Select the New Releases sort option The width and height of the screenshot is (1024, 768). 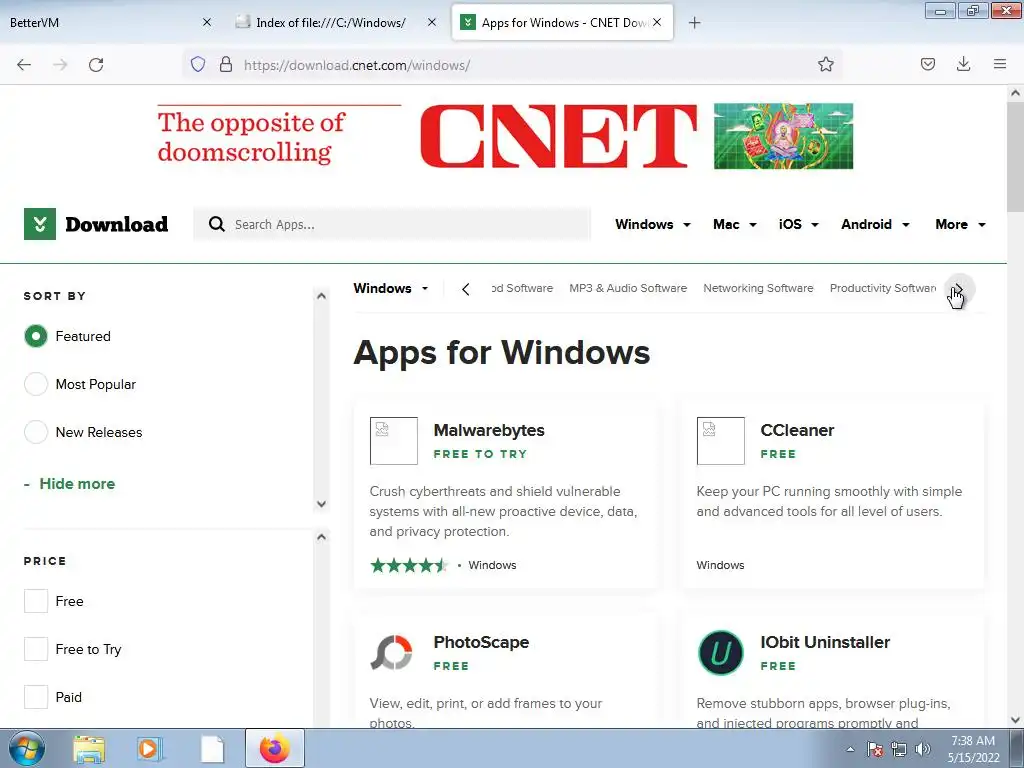click(x=36, y=432)
